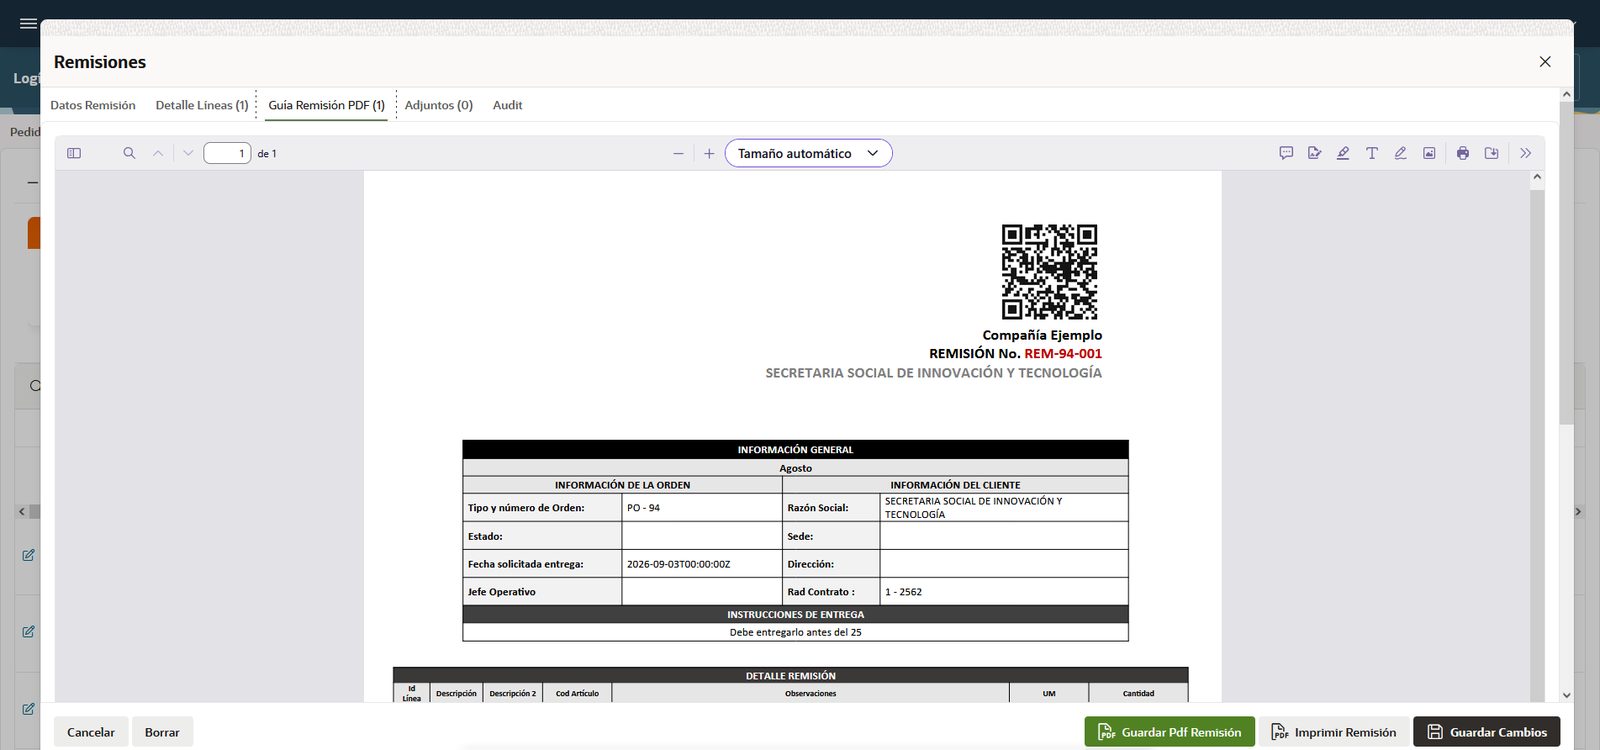Zoom out the PDF document
1600x750 pixels.
(678, 153)
